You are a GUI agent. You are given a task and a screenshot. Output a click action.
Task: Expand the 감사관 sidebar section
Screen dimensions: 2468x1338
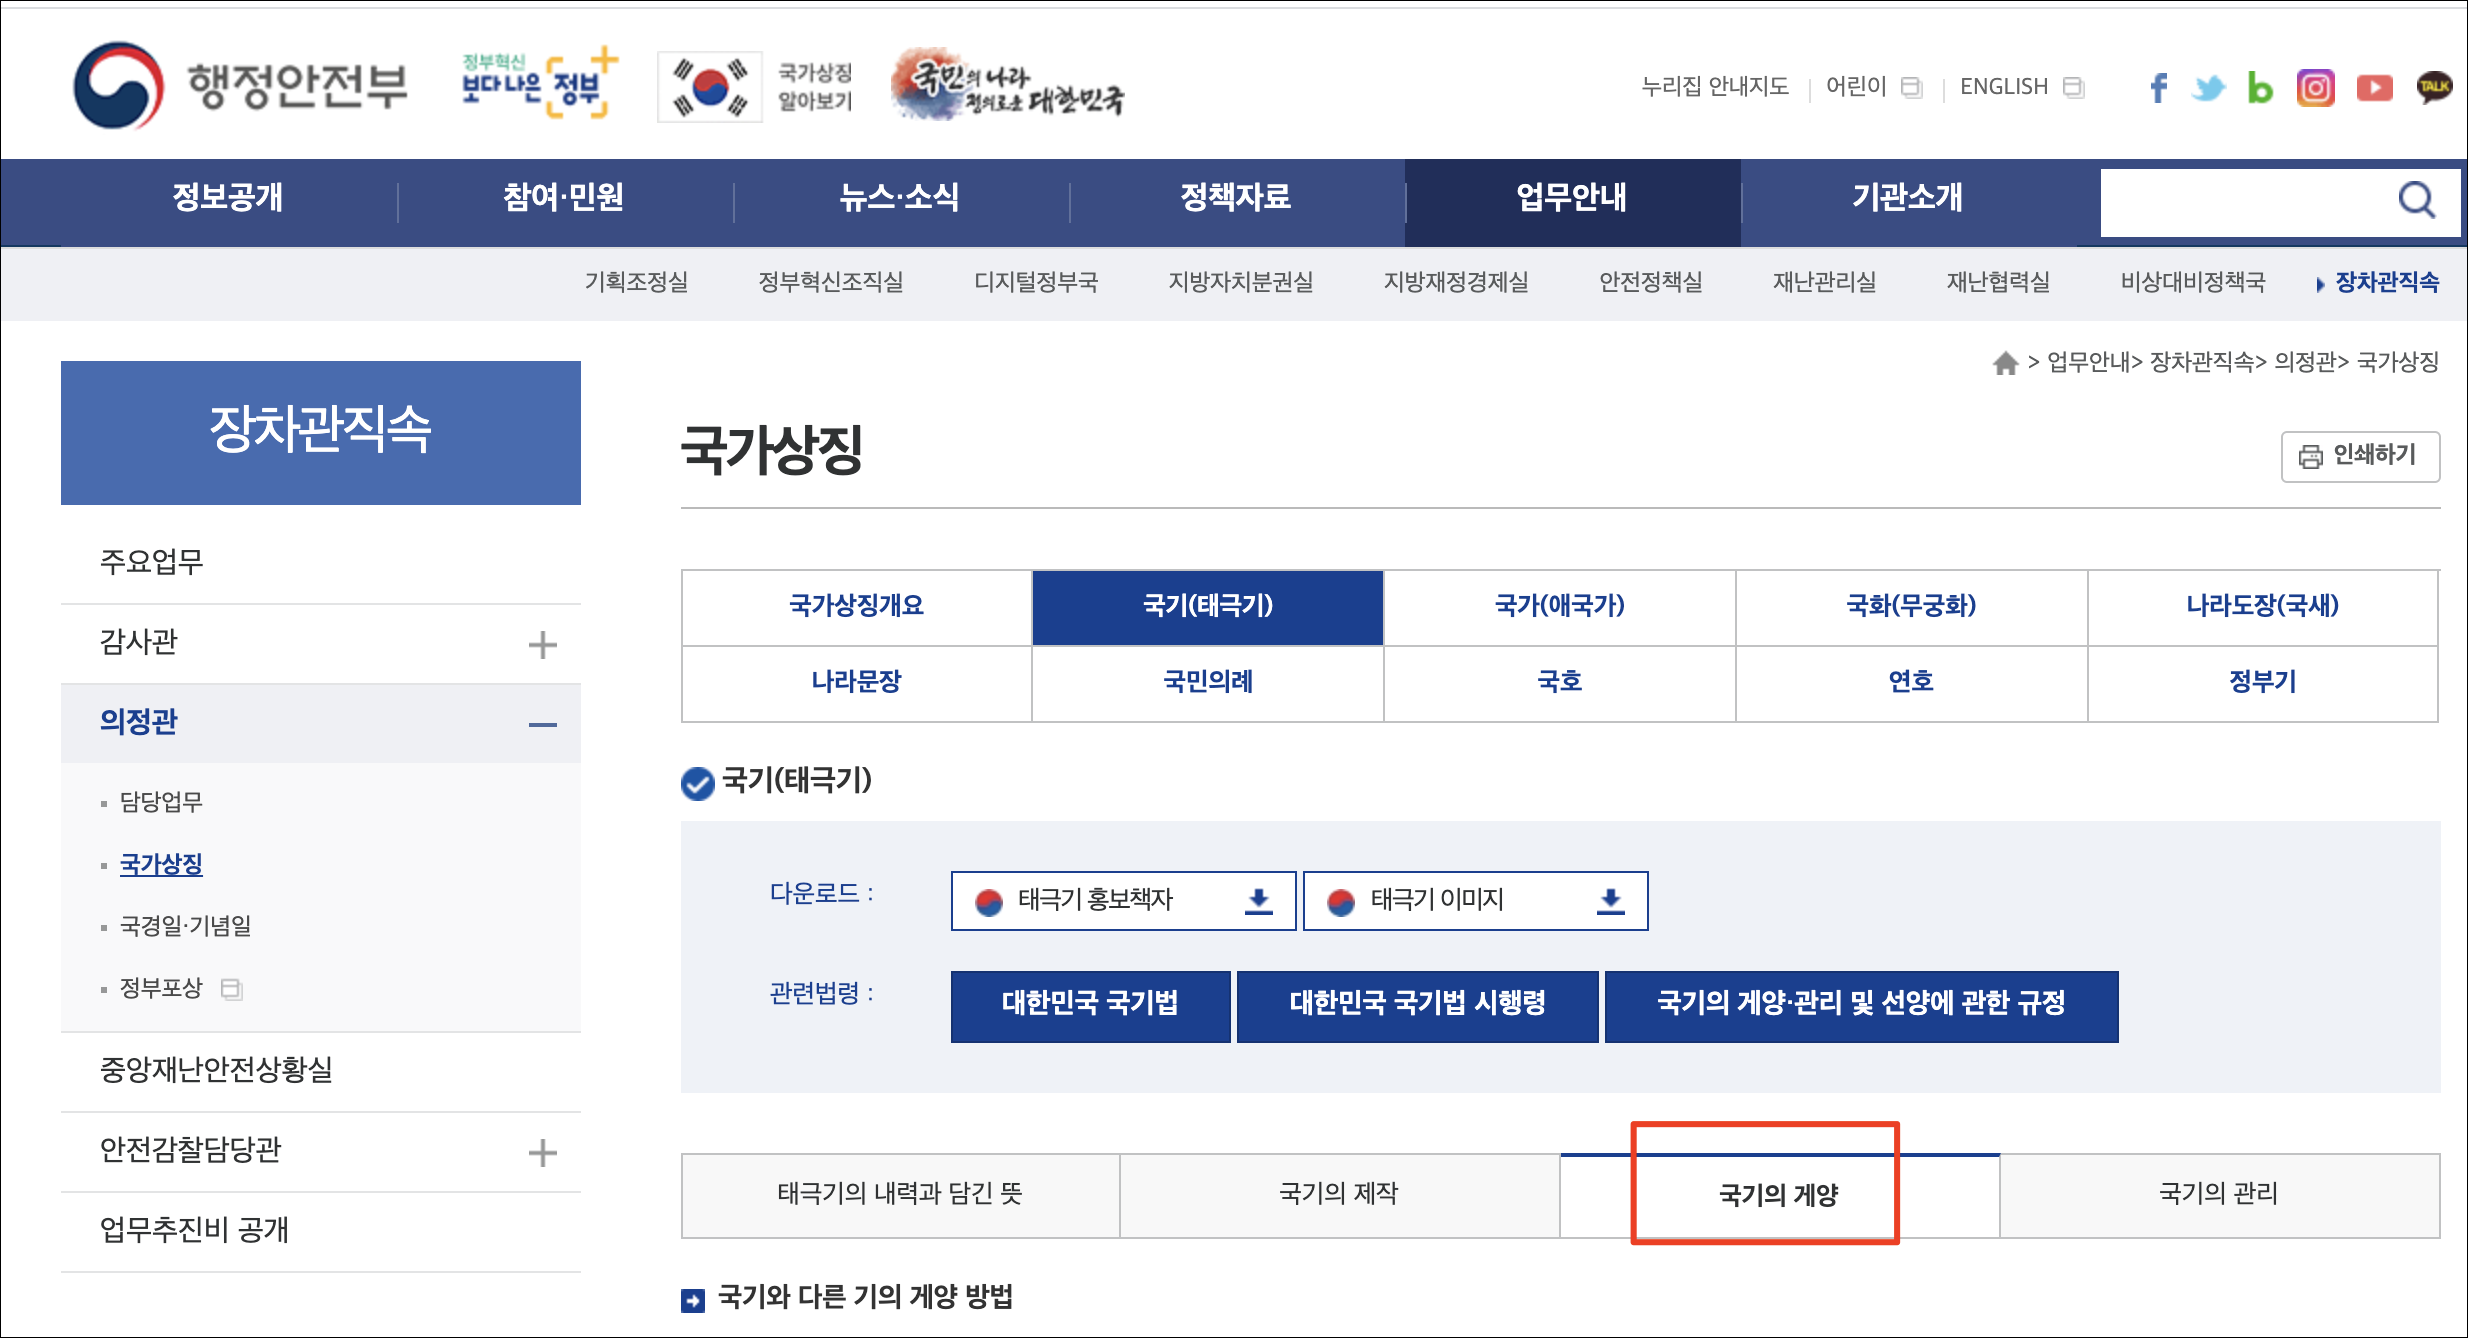pos(542,645)
